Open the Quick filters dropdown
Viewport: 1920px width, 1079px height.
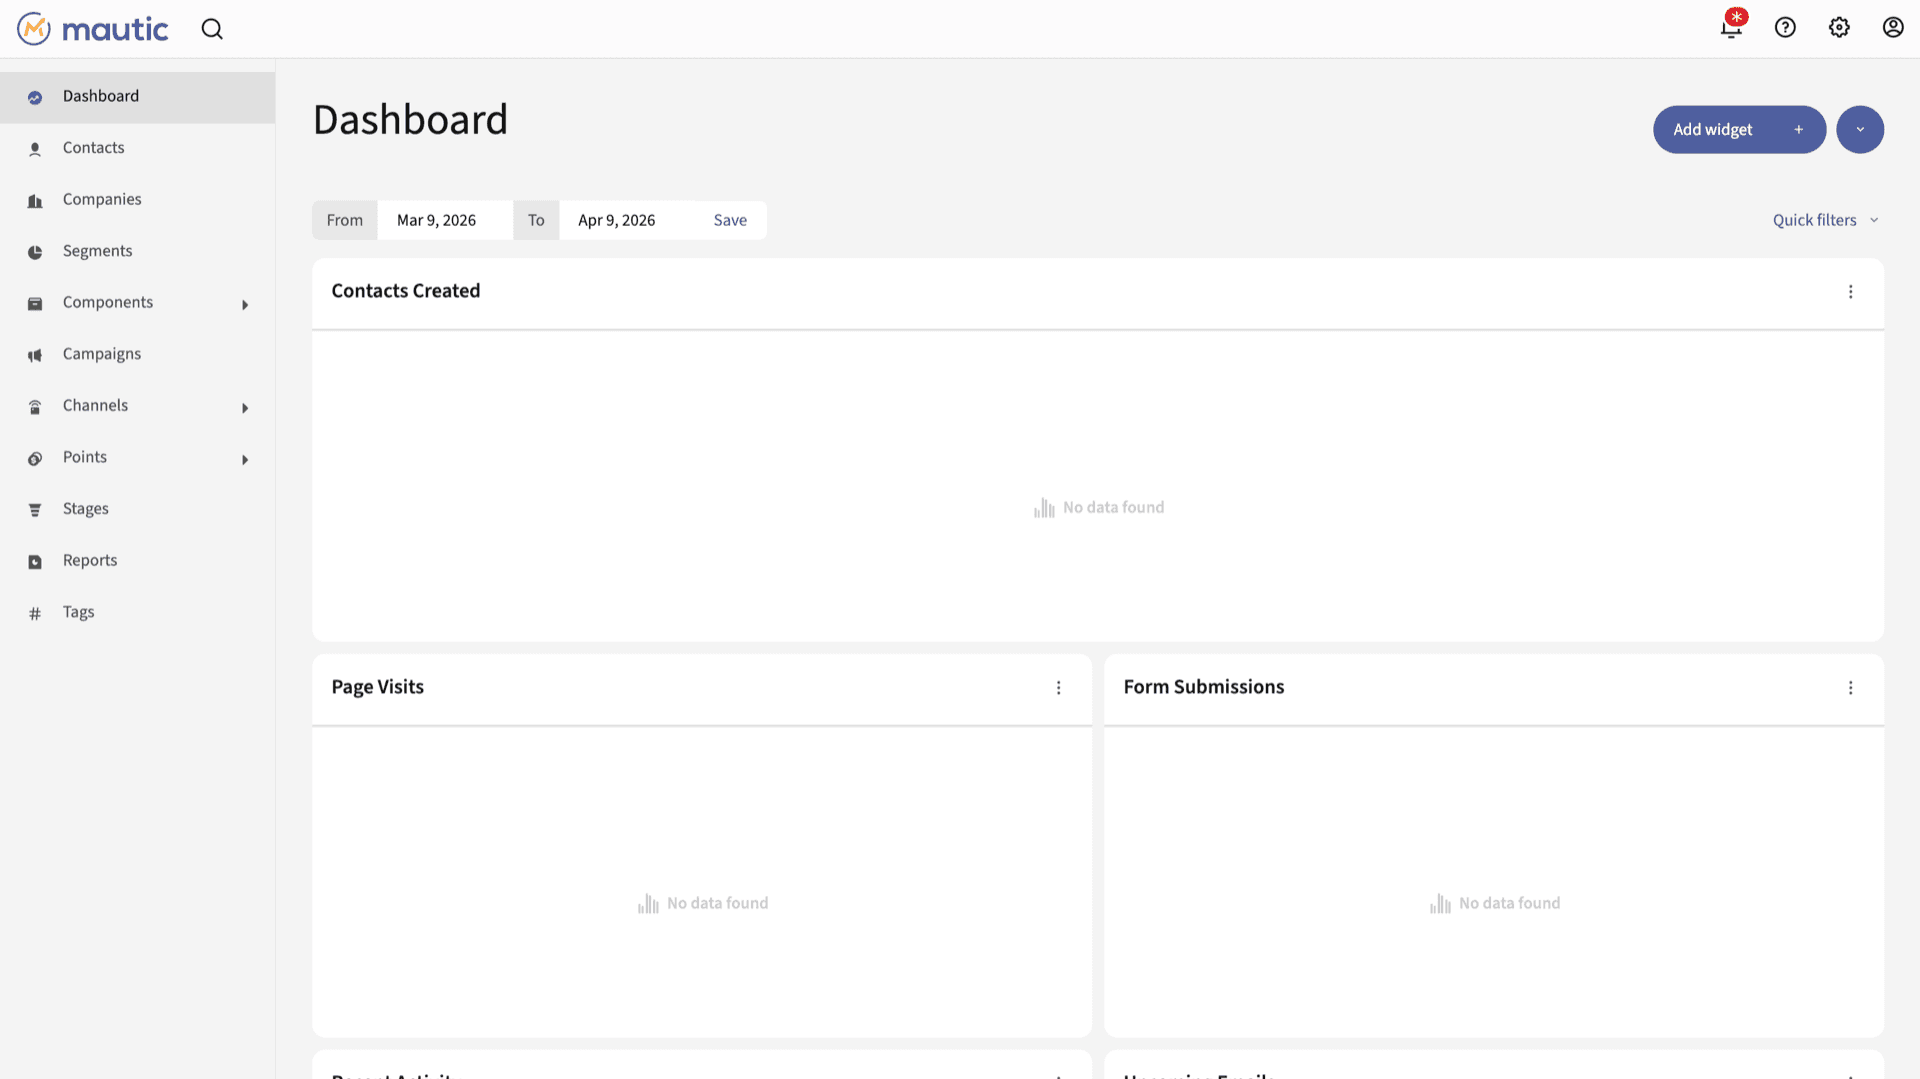click(1826, 220)
